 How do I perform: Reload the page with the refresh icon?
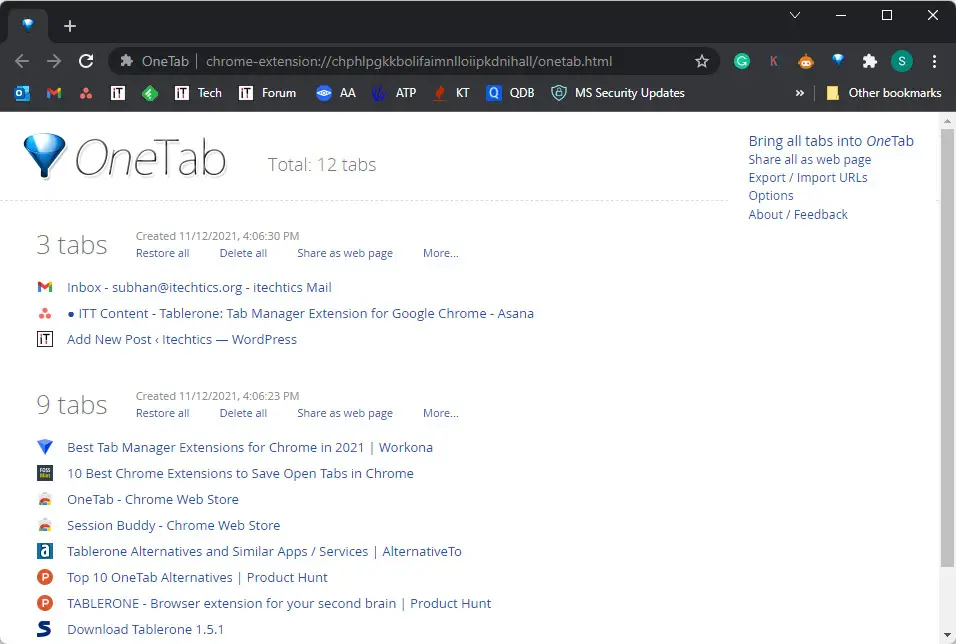pyautogui.click(x=86, y=61)
